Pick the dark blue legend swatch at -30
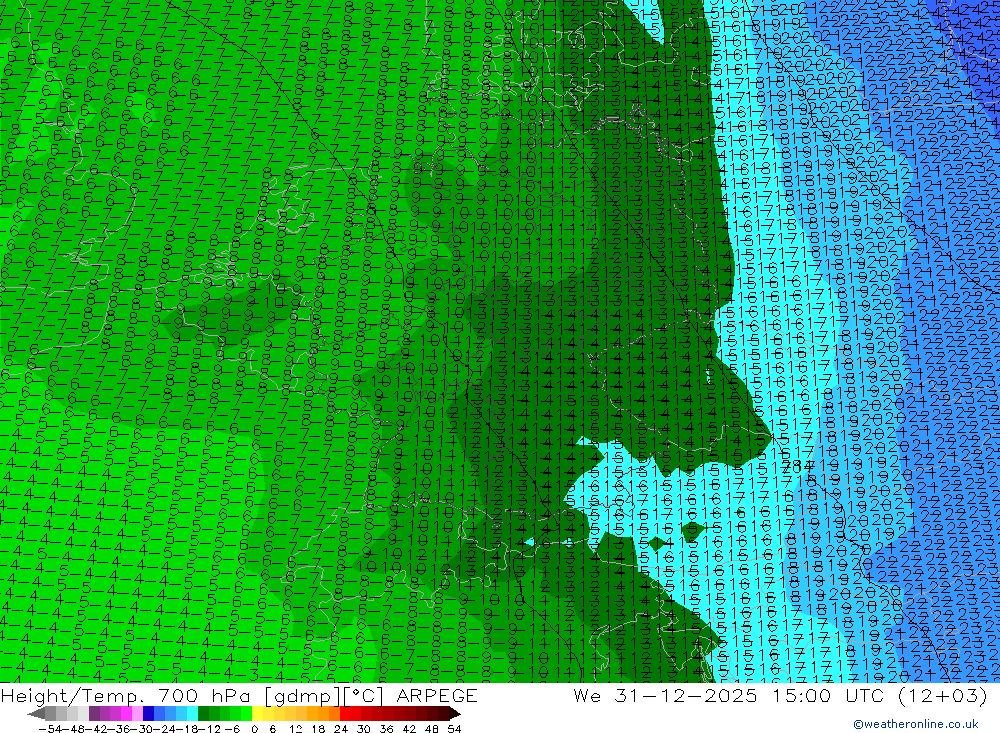The image size is (1000, 733). coord(148,714)
